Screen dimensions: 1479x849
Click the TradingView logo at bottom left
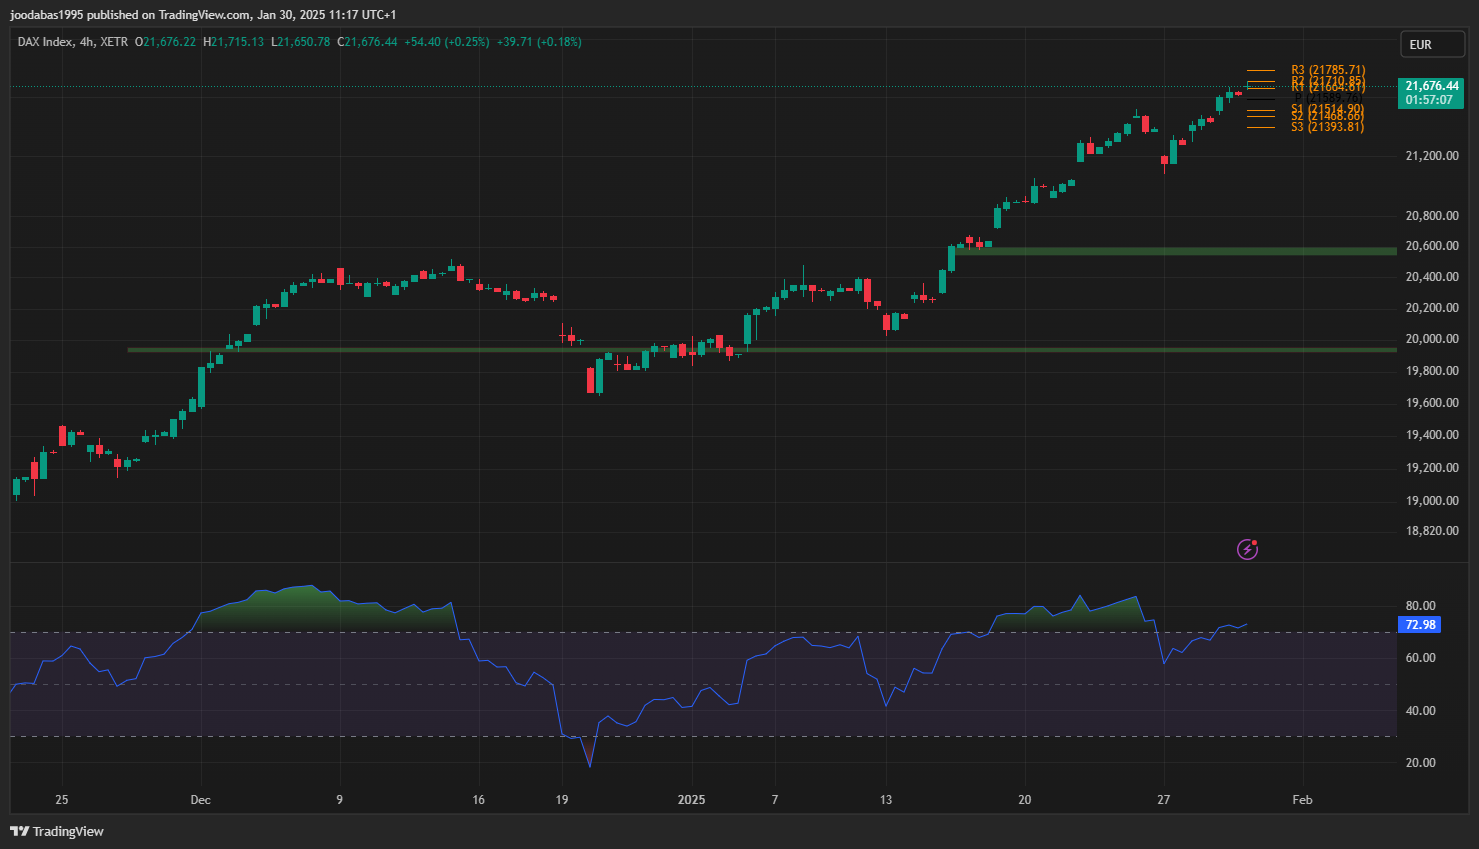coord(57,831)
